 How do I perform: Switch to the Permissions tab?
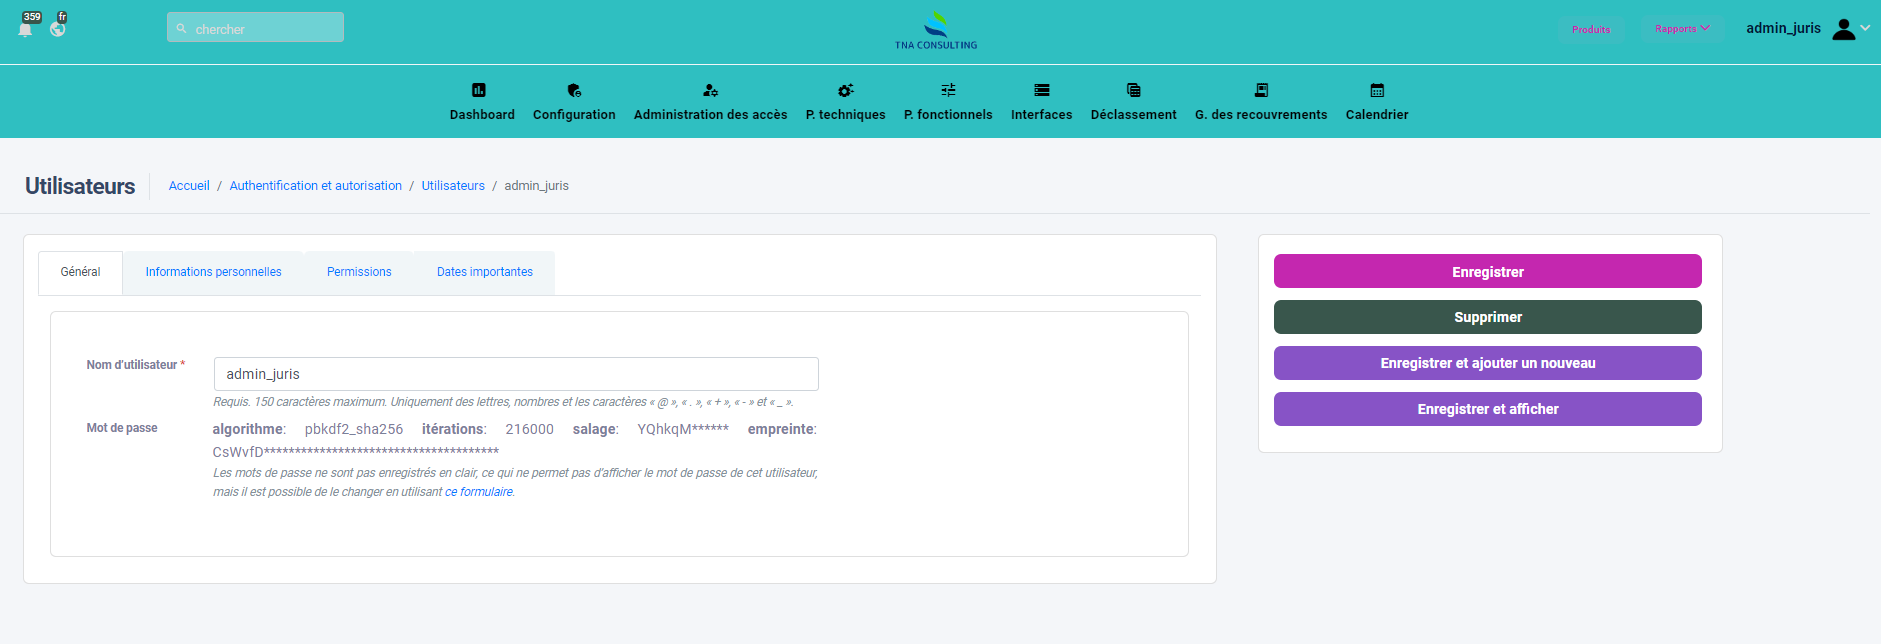359,272
